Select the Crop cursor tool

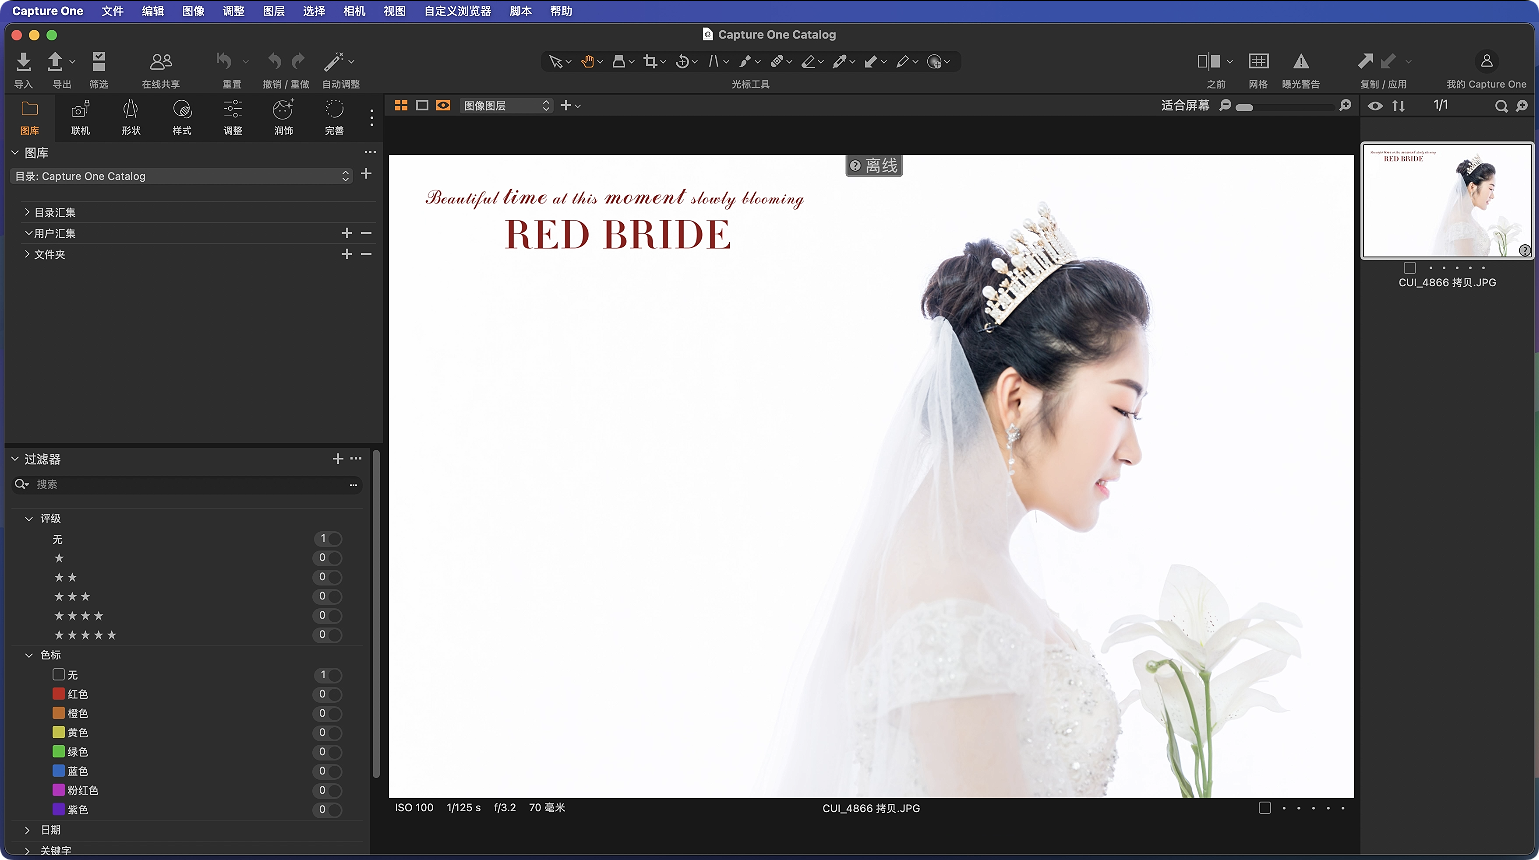pyautogui.click(x=650, y=62)
